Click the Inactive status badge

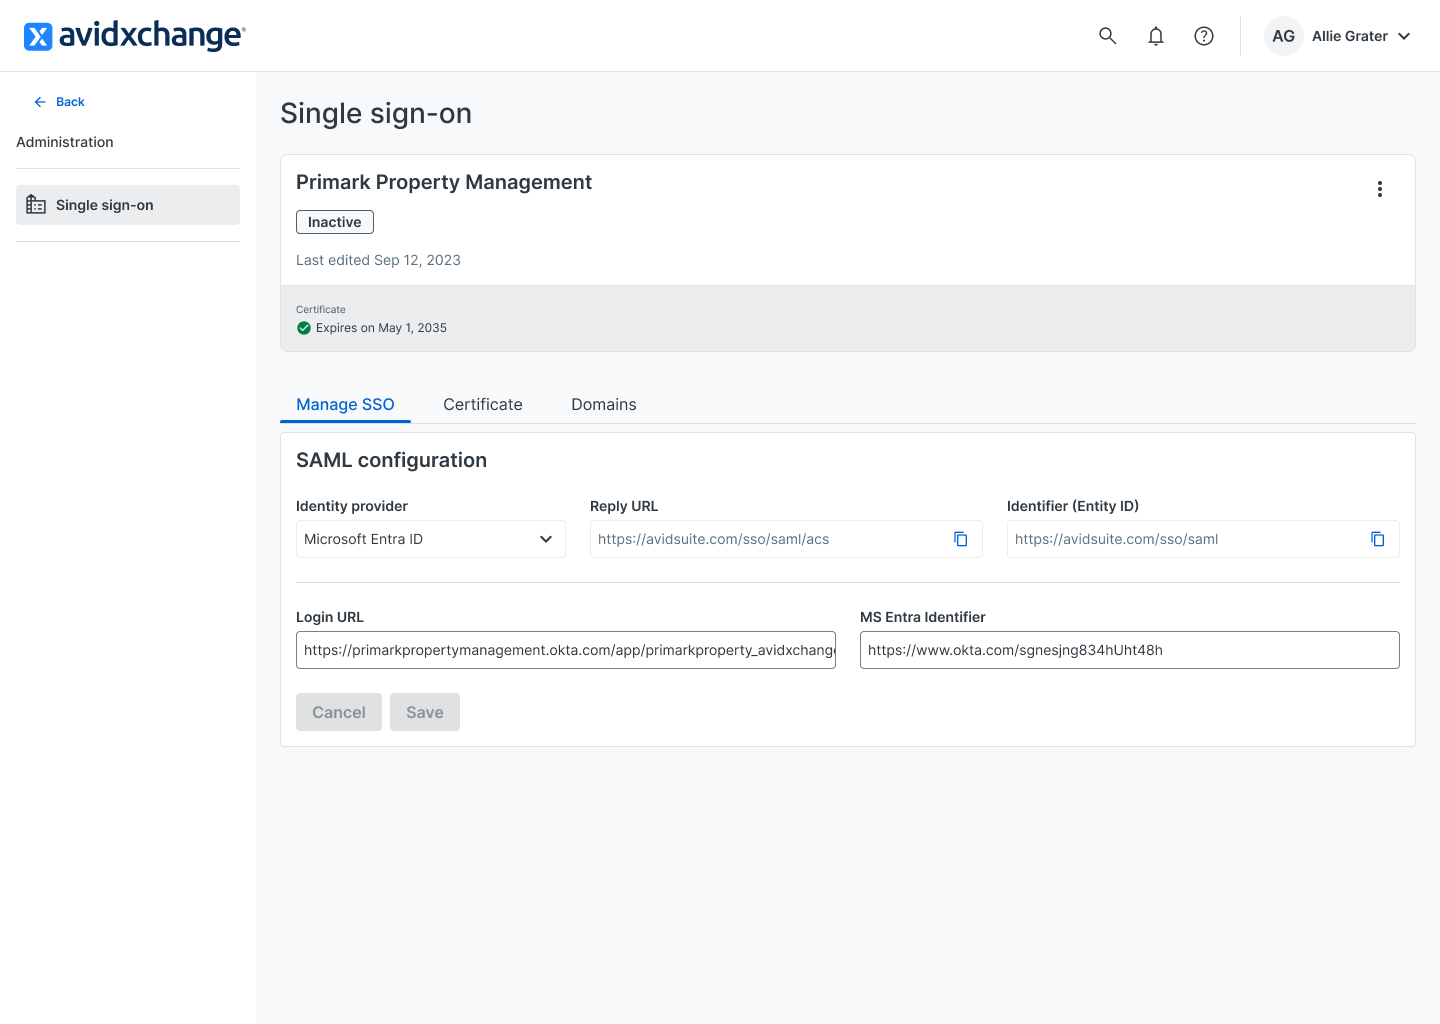pos(335,222)
